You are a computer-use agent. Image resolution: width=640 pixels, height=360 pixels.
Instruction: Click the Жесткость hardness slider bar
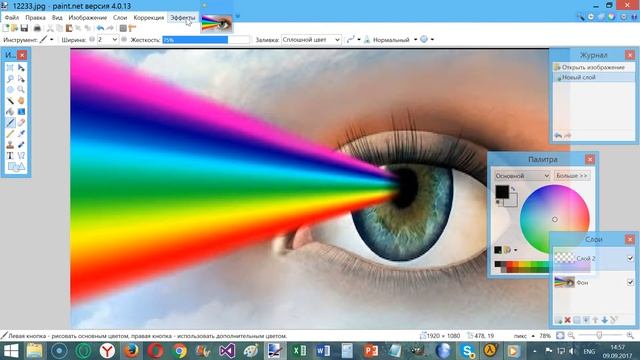[x=206, y=40]
